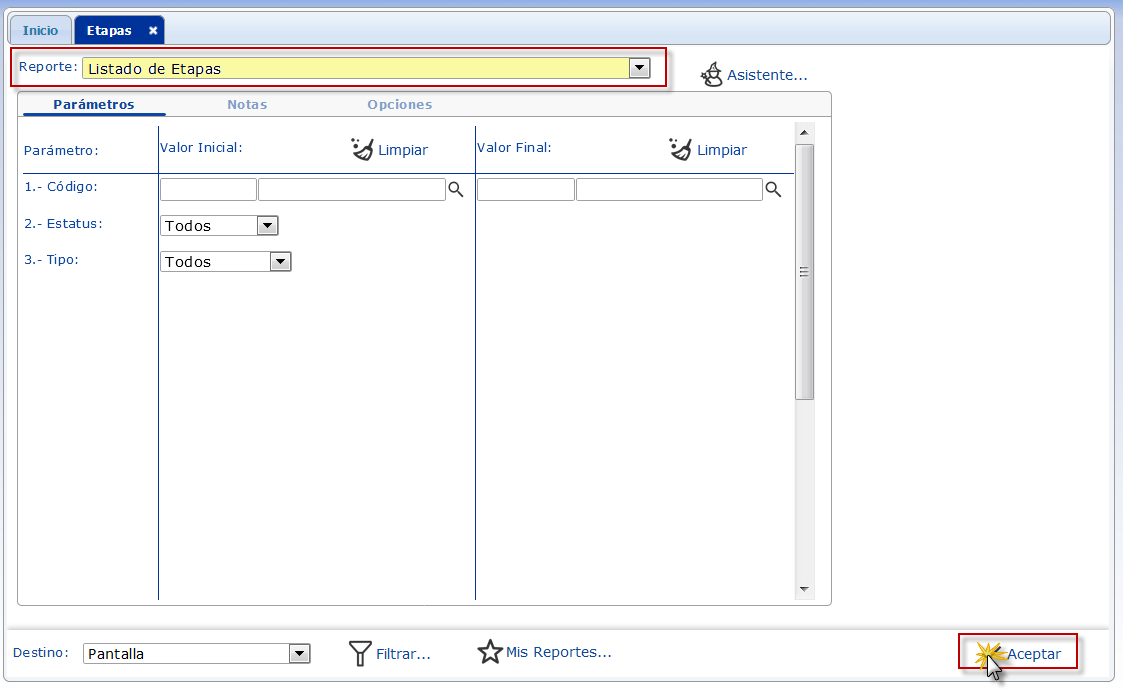Open the Reporte dropdown list
1123x689 pixels.
pyautogui.click(x=639, y=68)
